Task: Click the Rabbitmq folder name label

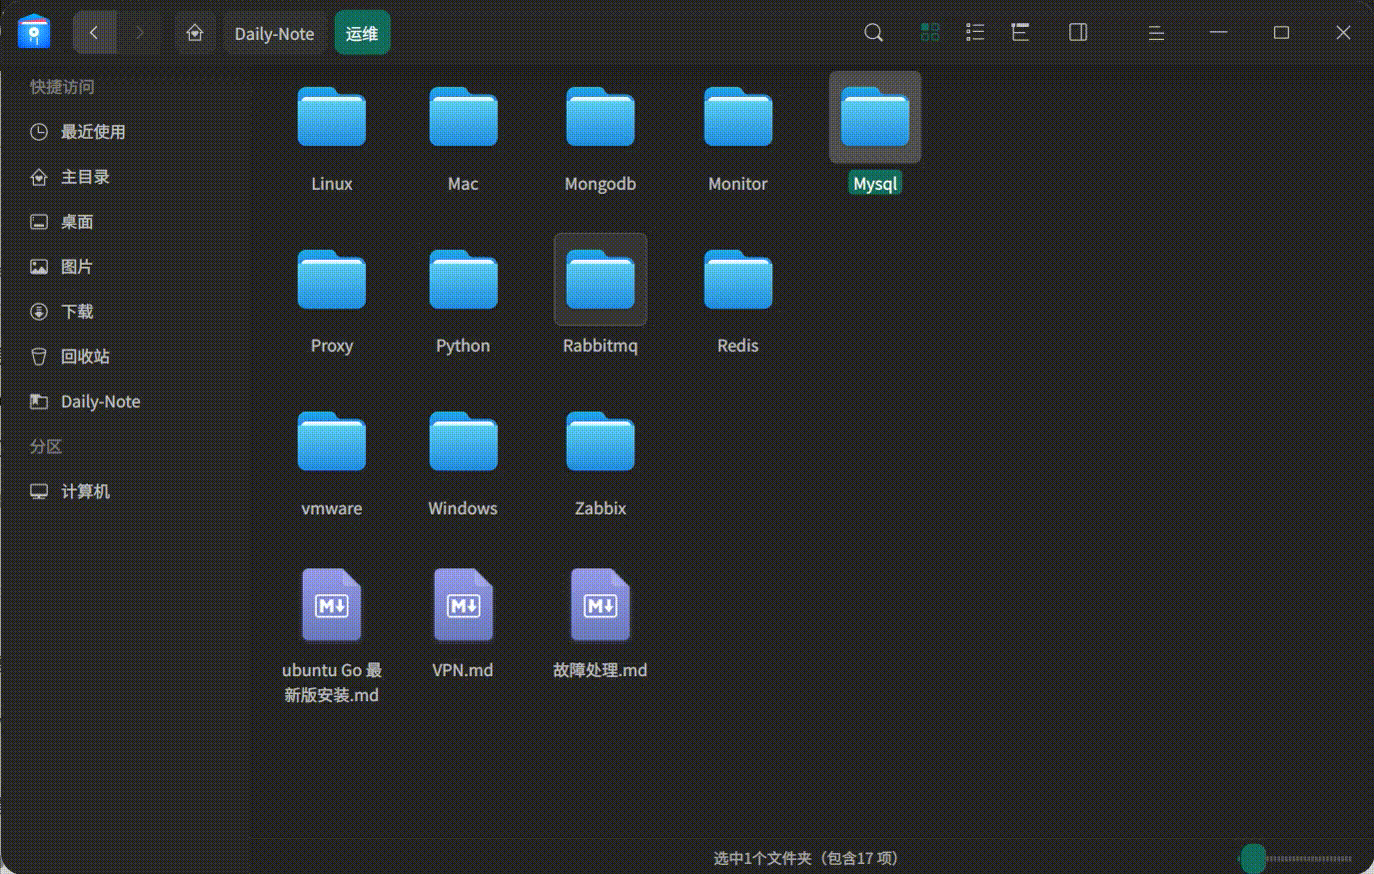Action: pyautogui.click(x=600, y=346)
